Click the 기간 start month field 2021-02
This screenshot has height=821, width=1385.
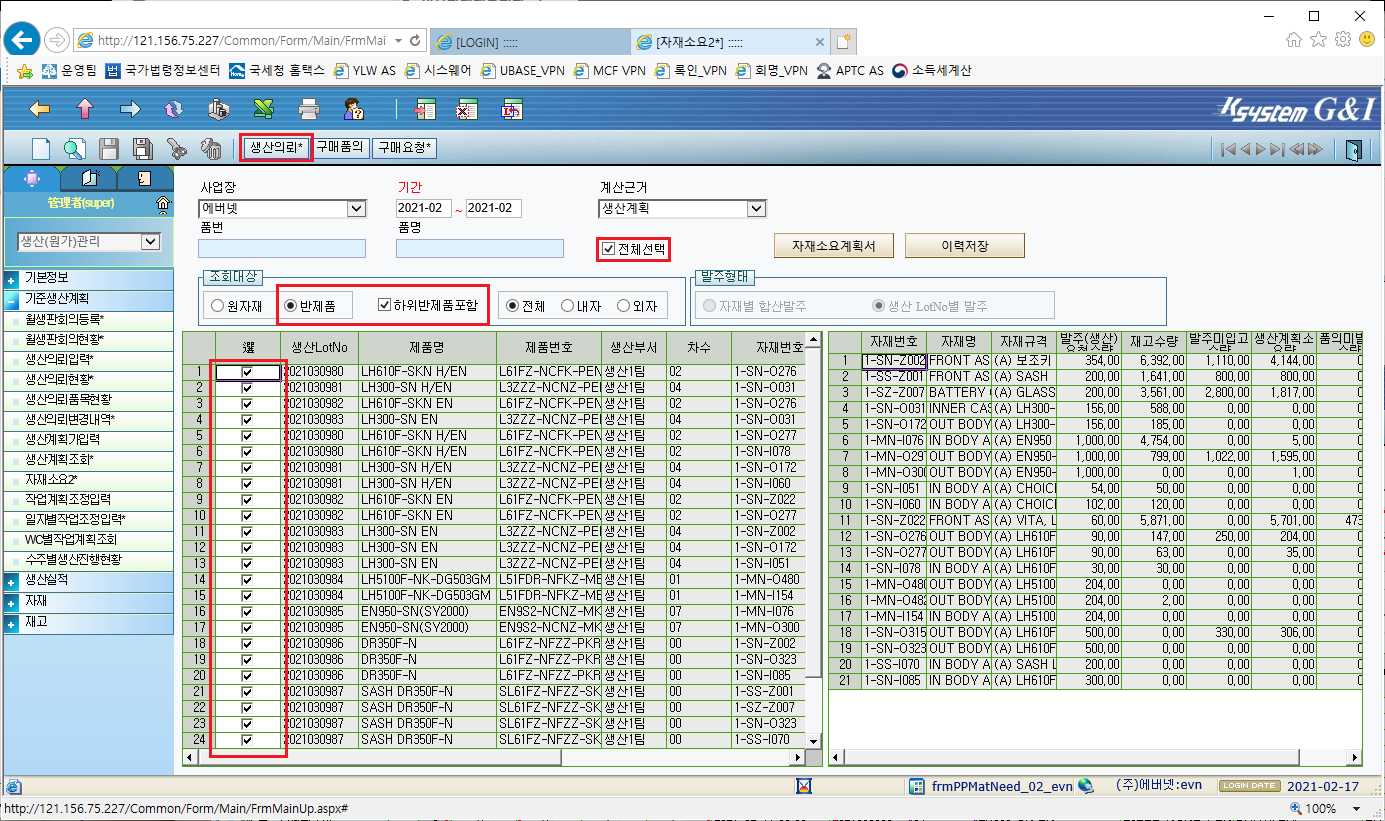click(x=424, y=209)
